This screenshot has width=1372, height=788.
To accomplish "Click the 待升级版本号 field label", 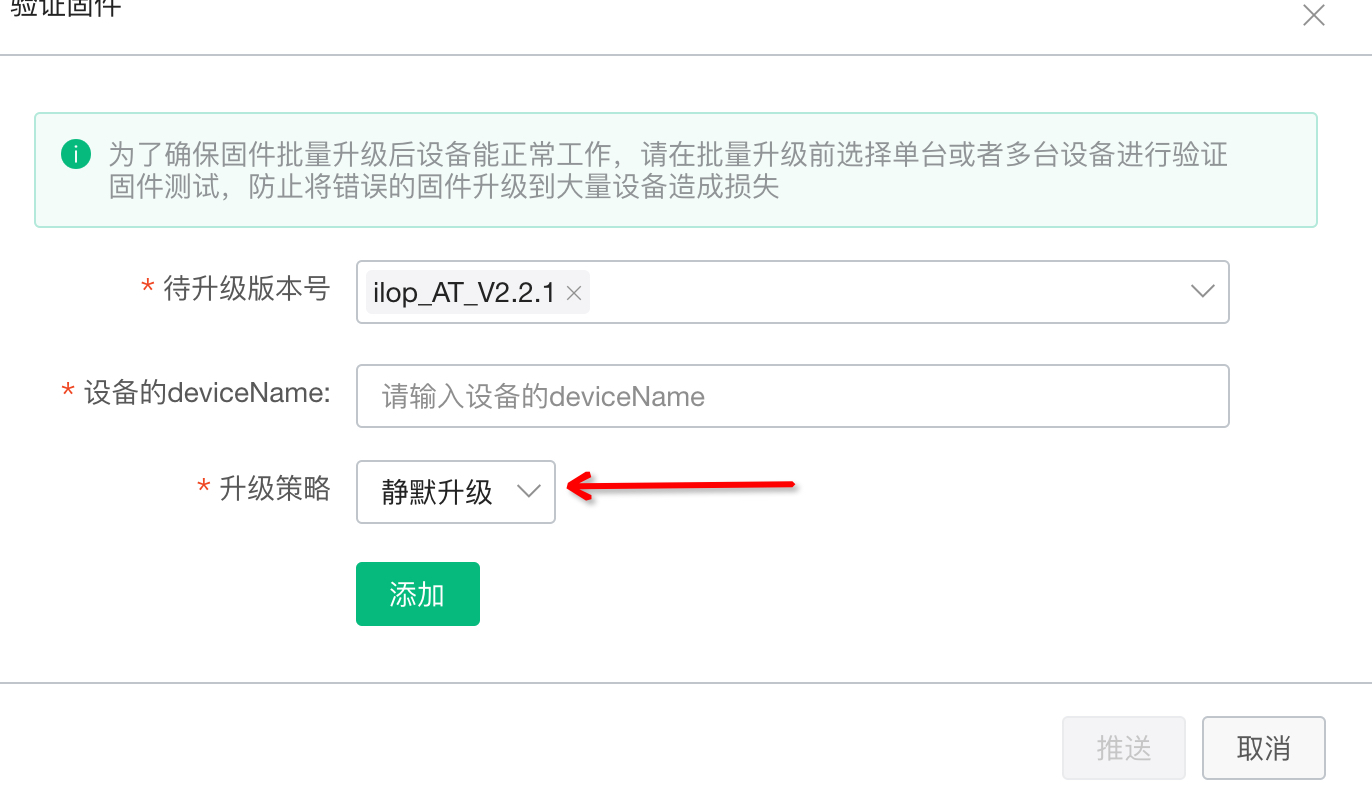I will point(246,290).
